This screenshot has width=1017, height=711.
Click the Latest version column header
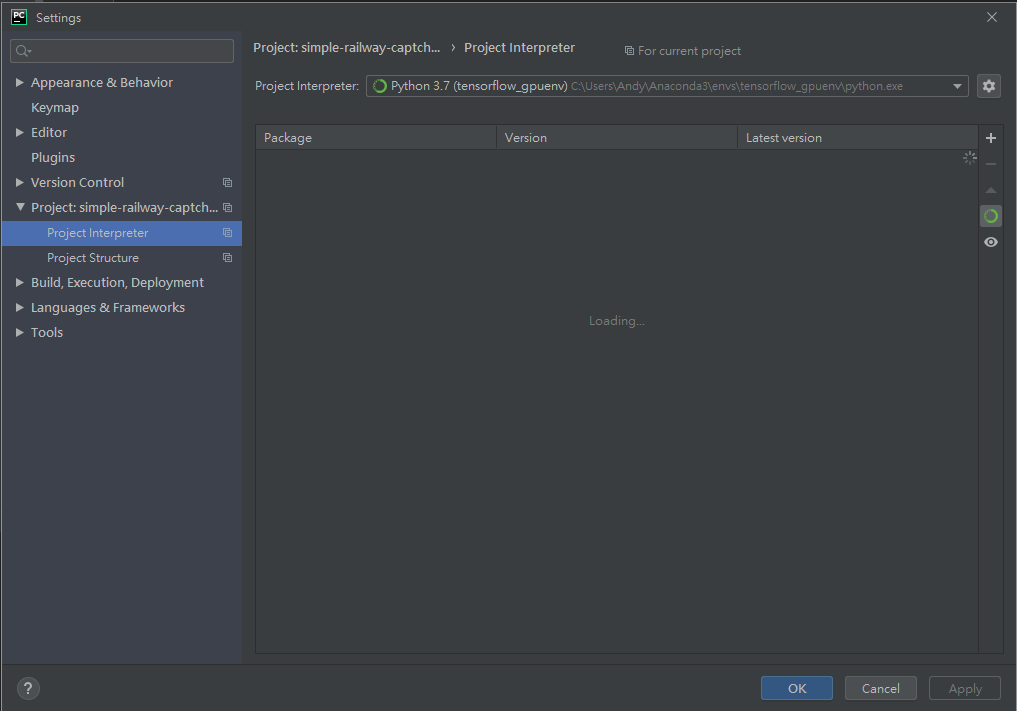[857, 138]
